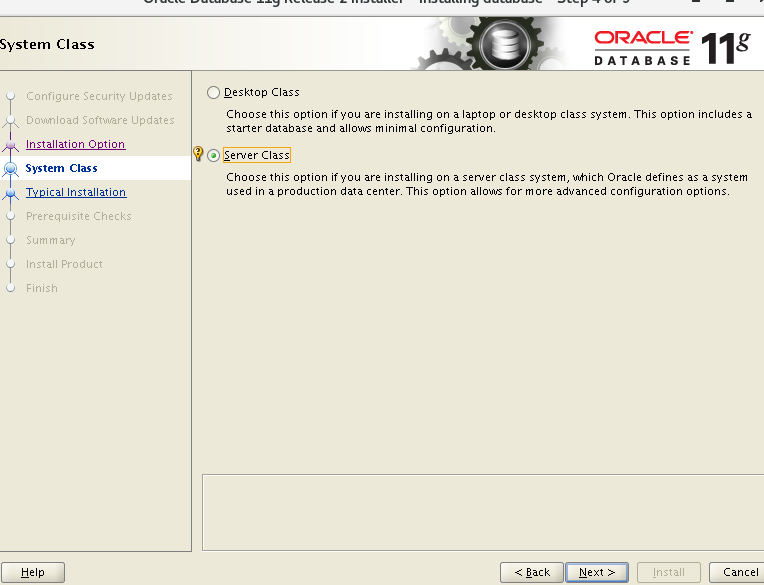Go to the Installation Option step link
Viewport: 764px width, 585px height.
[76, 144]
